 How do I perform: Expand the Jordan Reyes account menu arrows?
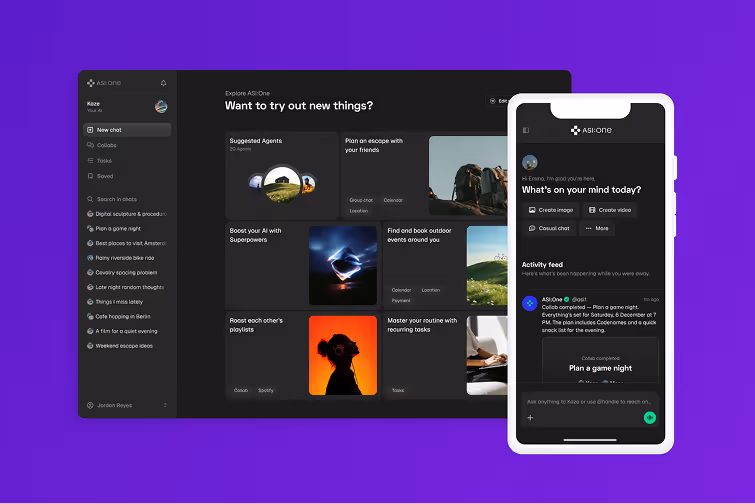(165, 405)
